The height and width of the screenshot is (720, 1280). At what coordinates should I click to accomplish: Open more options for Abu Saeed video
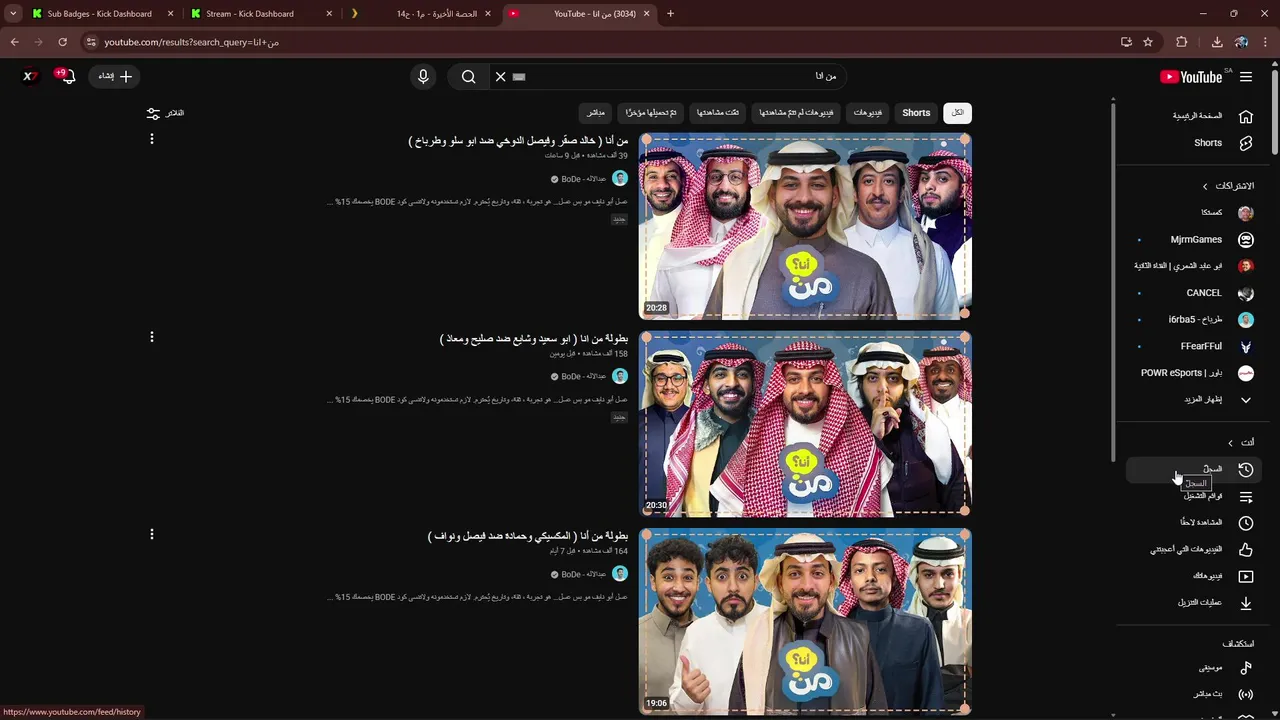pos(152,337)
